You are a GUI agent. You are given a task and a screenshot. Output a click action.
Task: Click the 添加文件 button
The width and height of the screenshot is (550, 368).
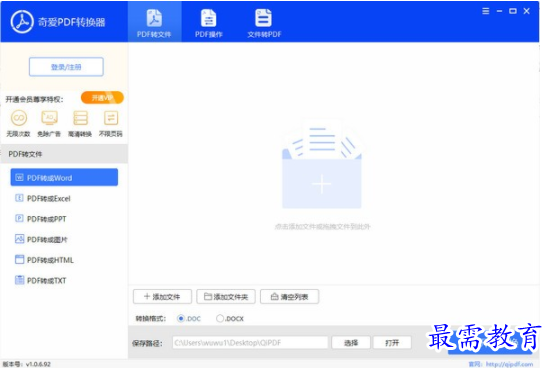tap(162, 297)
